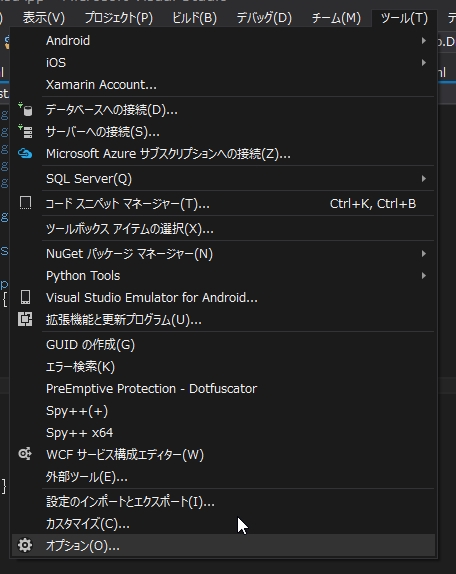456x574 pixels.
Task: Open the デバッグ(D) menu
Action: point(264,18)
